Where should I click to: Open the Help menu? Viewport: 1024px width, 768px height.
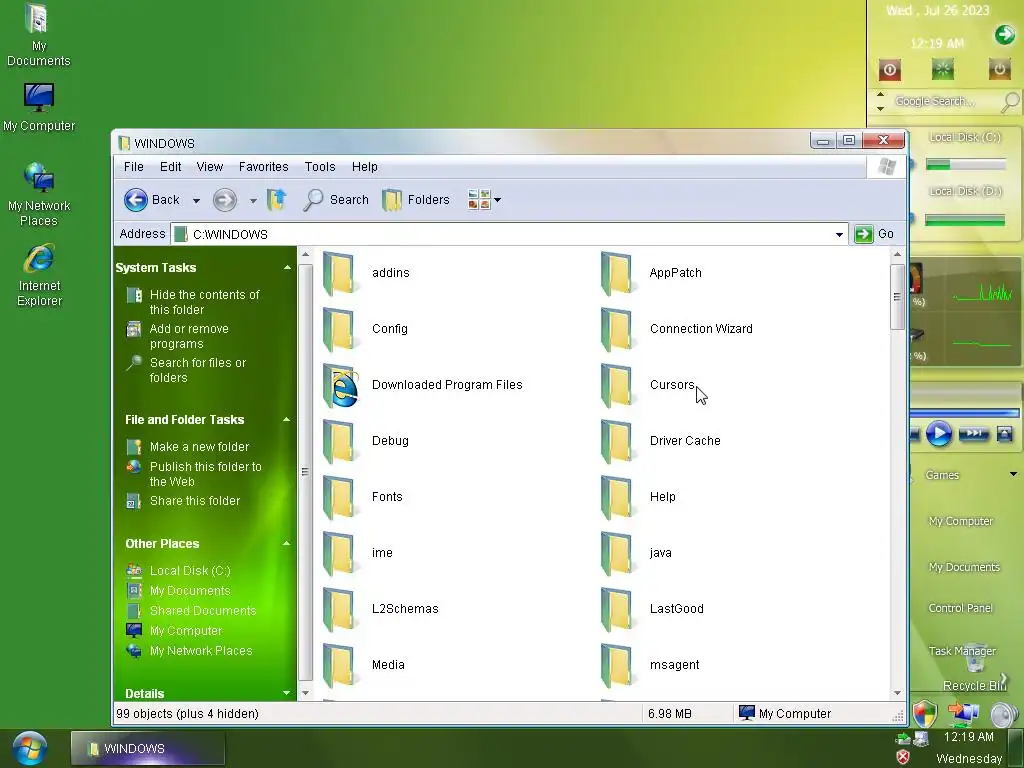pyautogui.click(x=364, y=167)
